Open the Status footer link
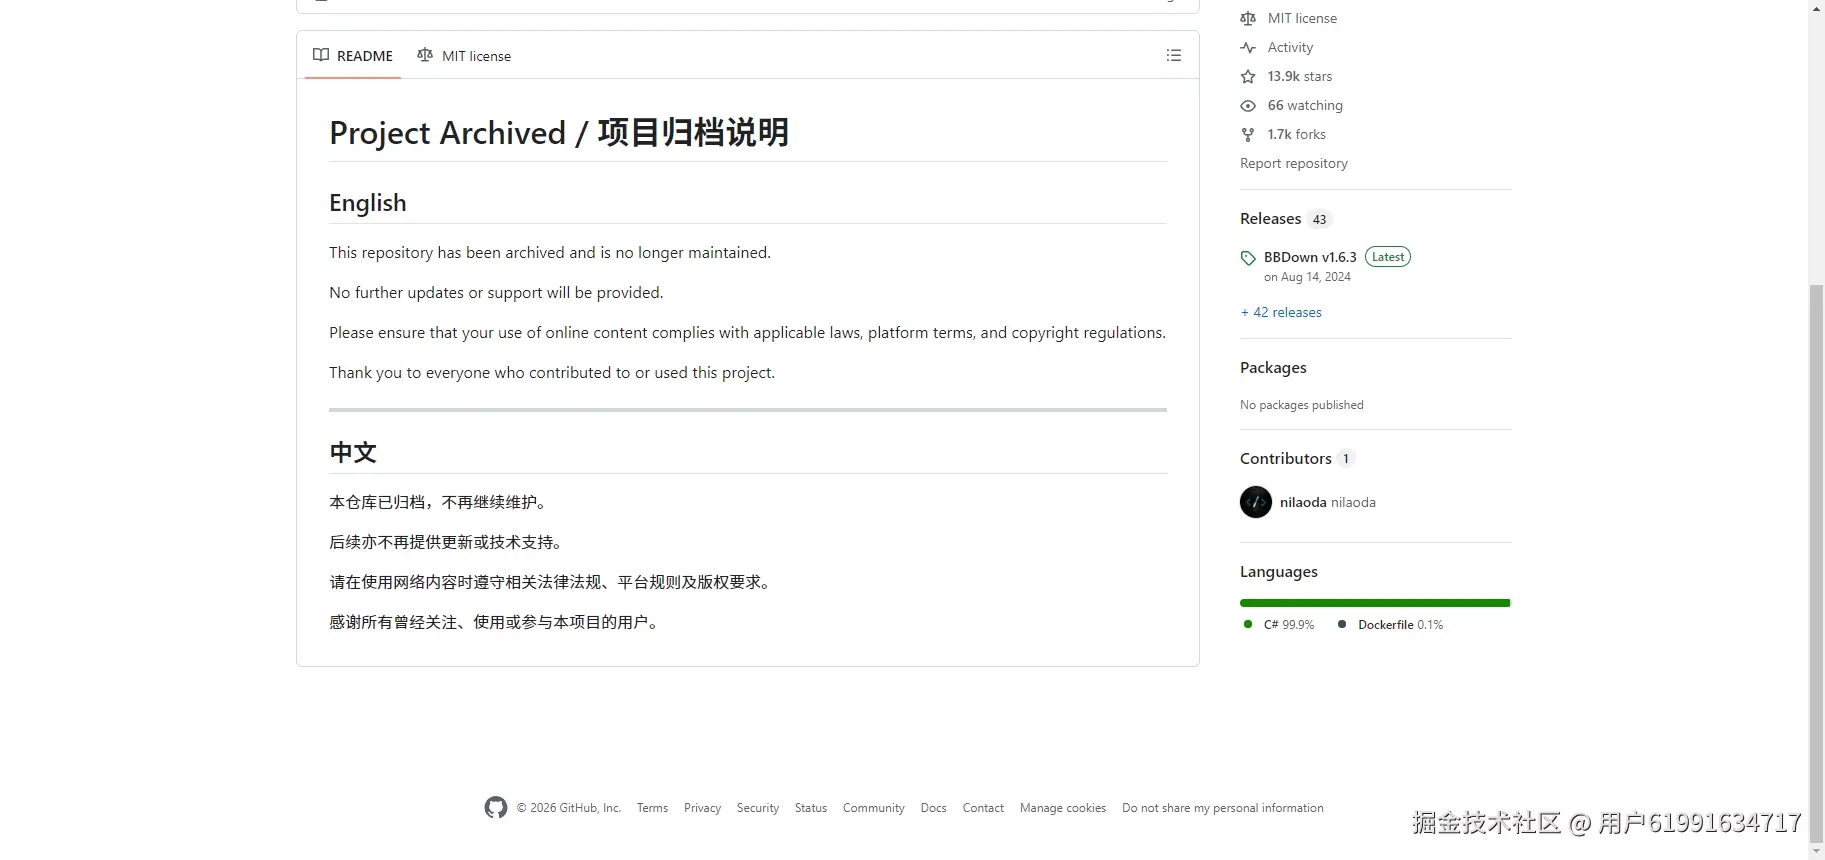The image size is (1825, 860). point(811,808)
